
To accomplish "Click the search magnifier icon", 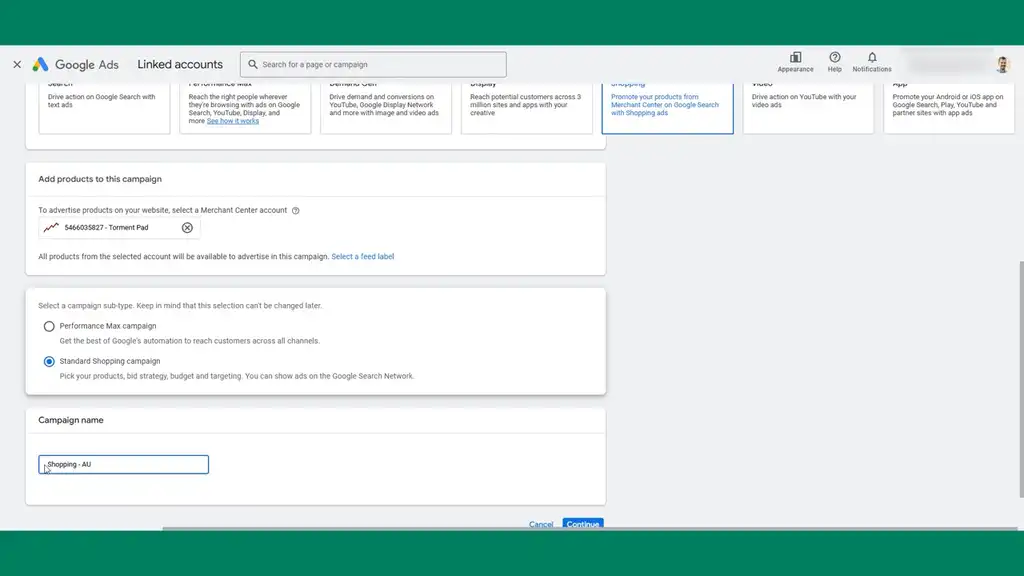I will tap(252, 64).
